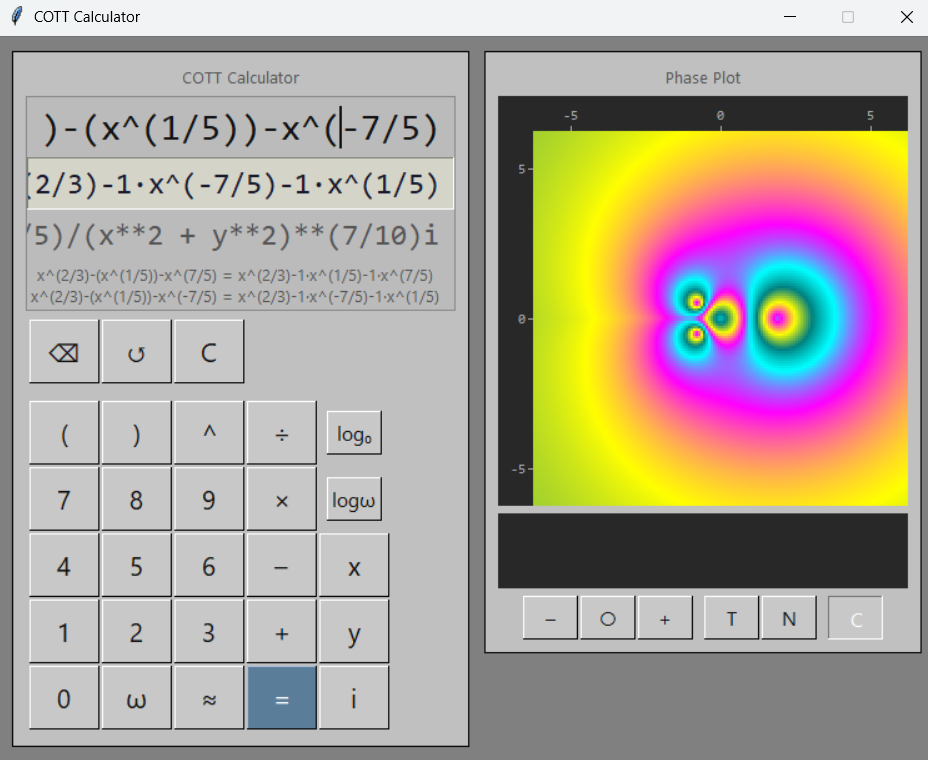Zoom in the phase plot with plus
This screenshot has width=928, height=760.
[665, 618]
